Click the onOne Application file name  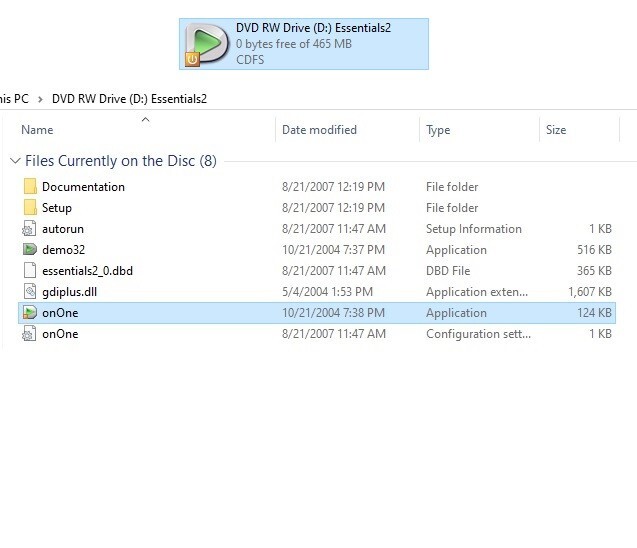(60, 313)
